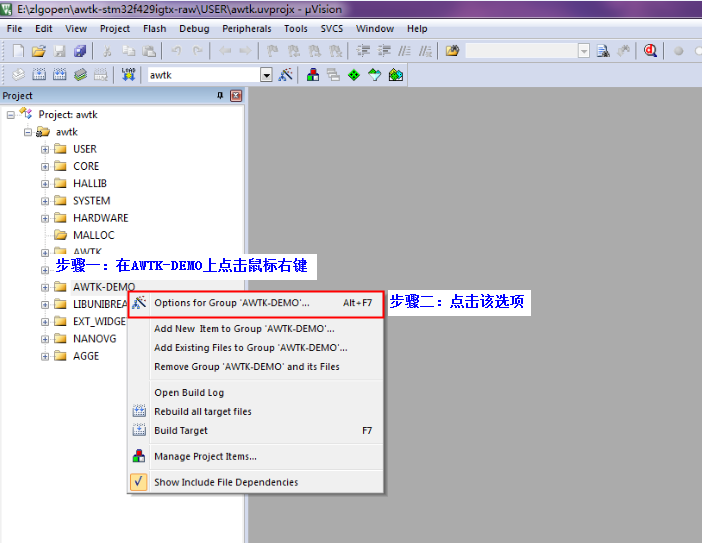This screenshot has height=543, width=702.
Task: Choose Manage Project Items in context menu
Action: pos(256,457)
